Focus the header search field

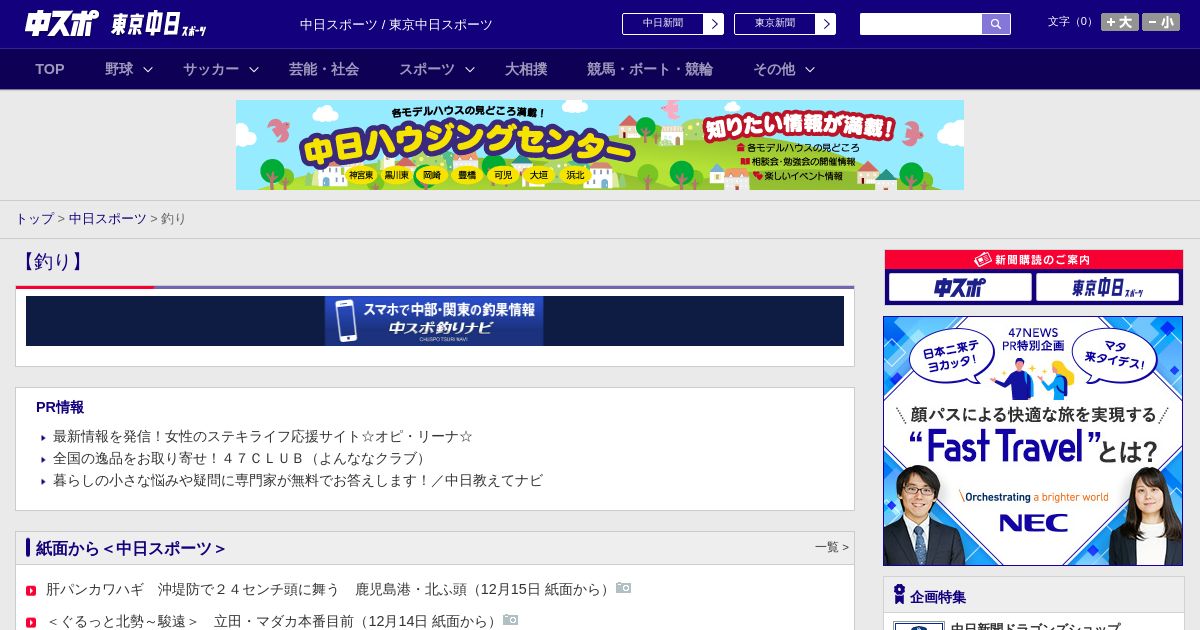tap(921, 24)
